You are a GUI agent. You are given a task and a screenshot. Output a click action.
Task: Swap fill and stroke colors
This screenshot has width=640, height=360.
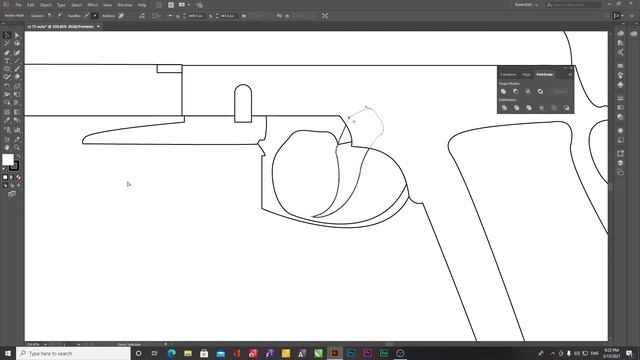pos(18,156)
